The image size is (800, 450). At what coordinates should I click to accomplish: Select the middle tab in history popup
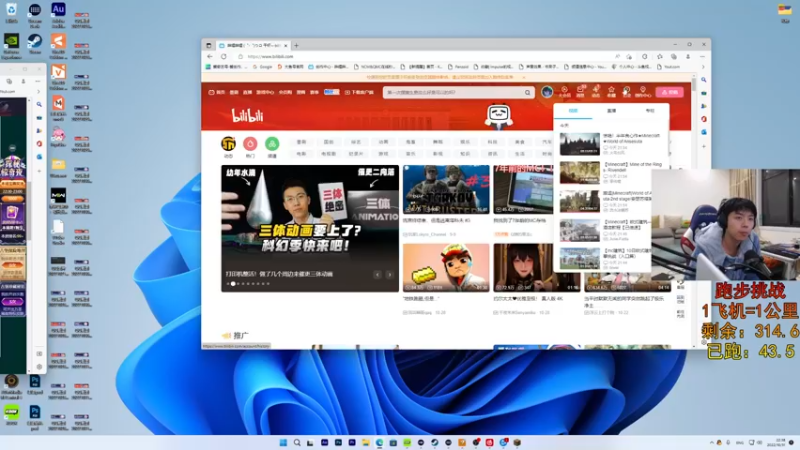point(611,111)
